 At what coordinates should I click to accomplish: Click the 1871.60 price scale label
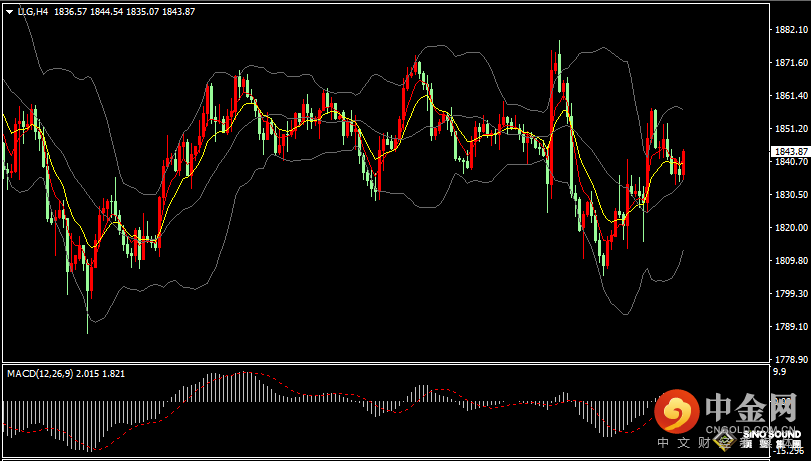[x=792, y=63]
